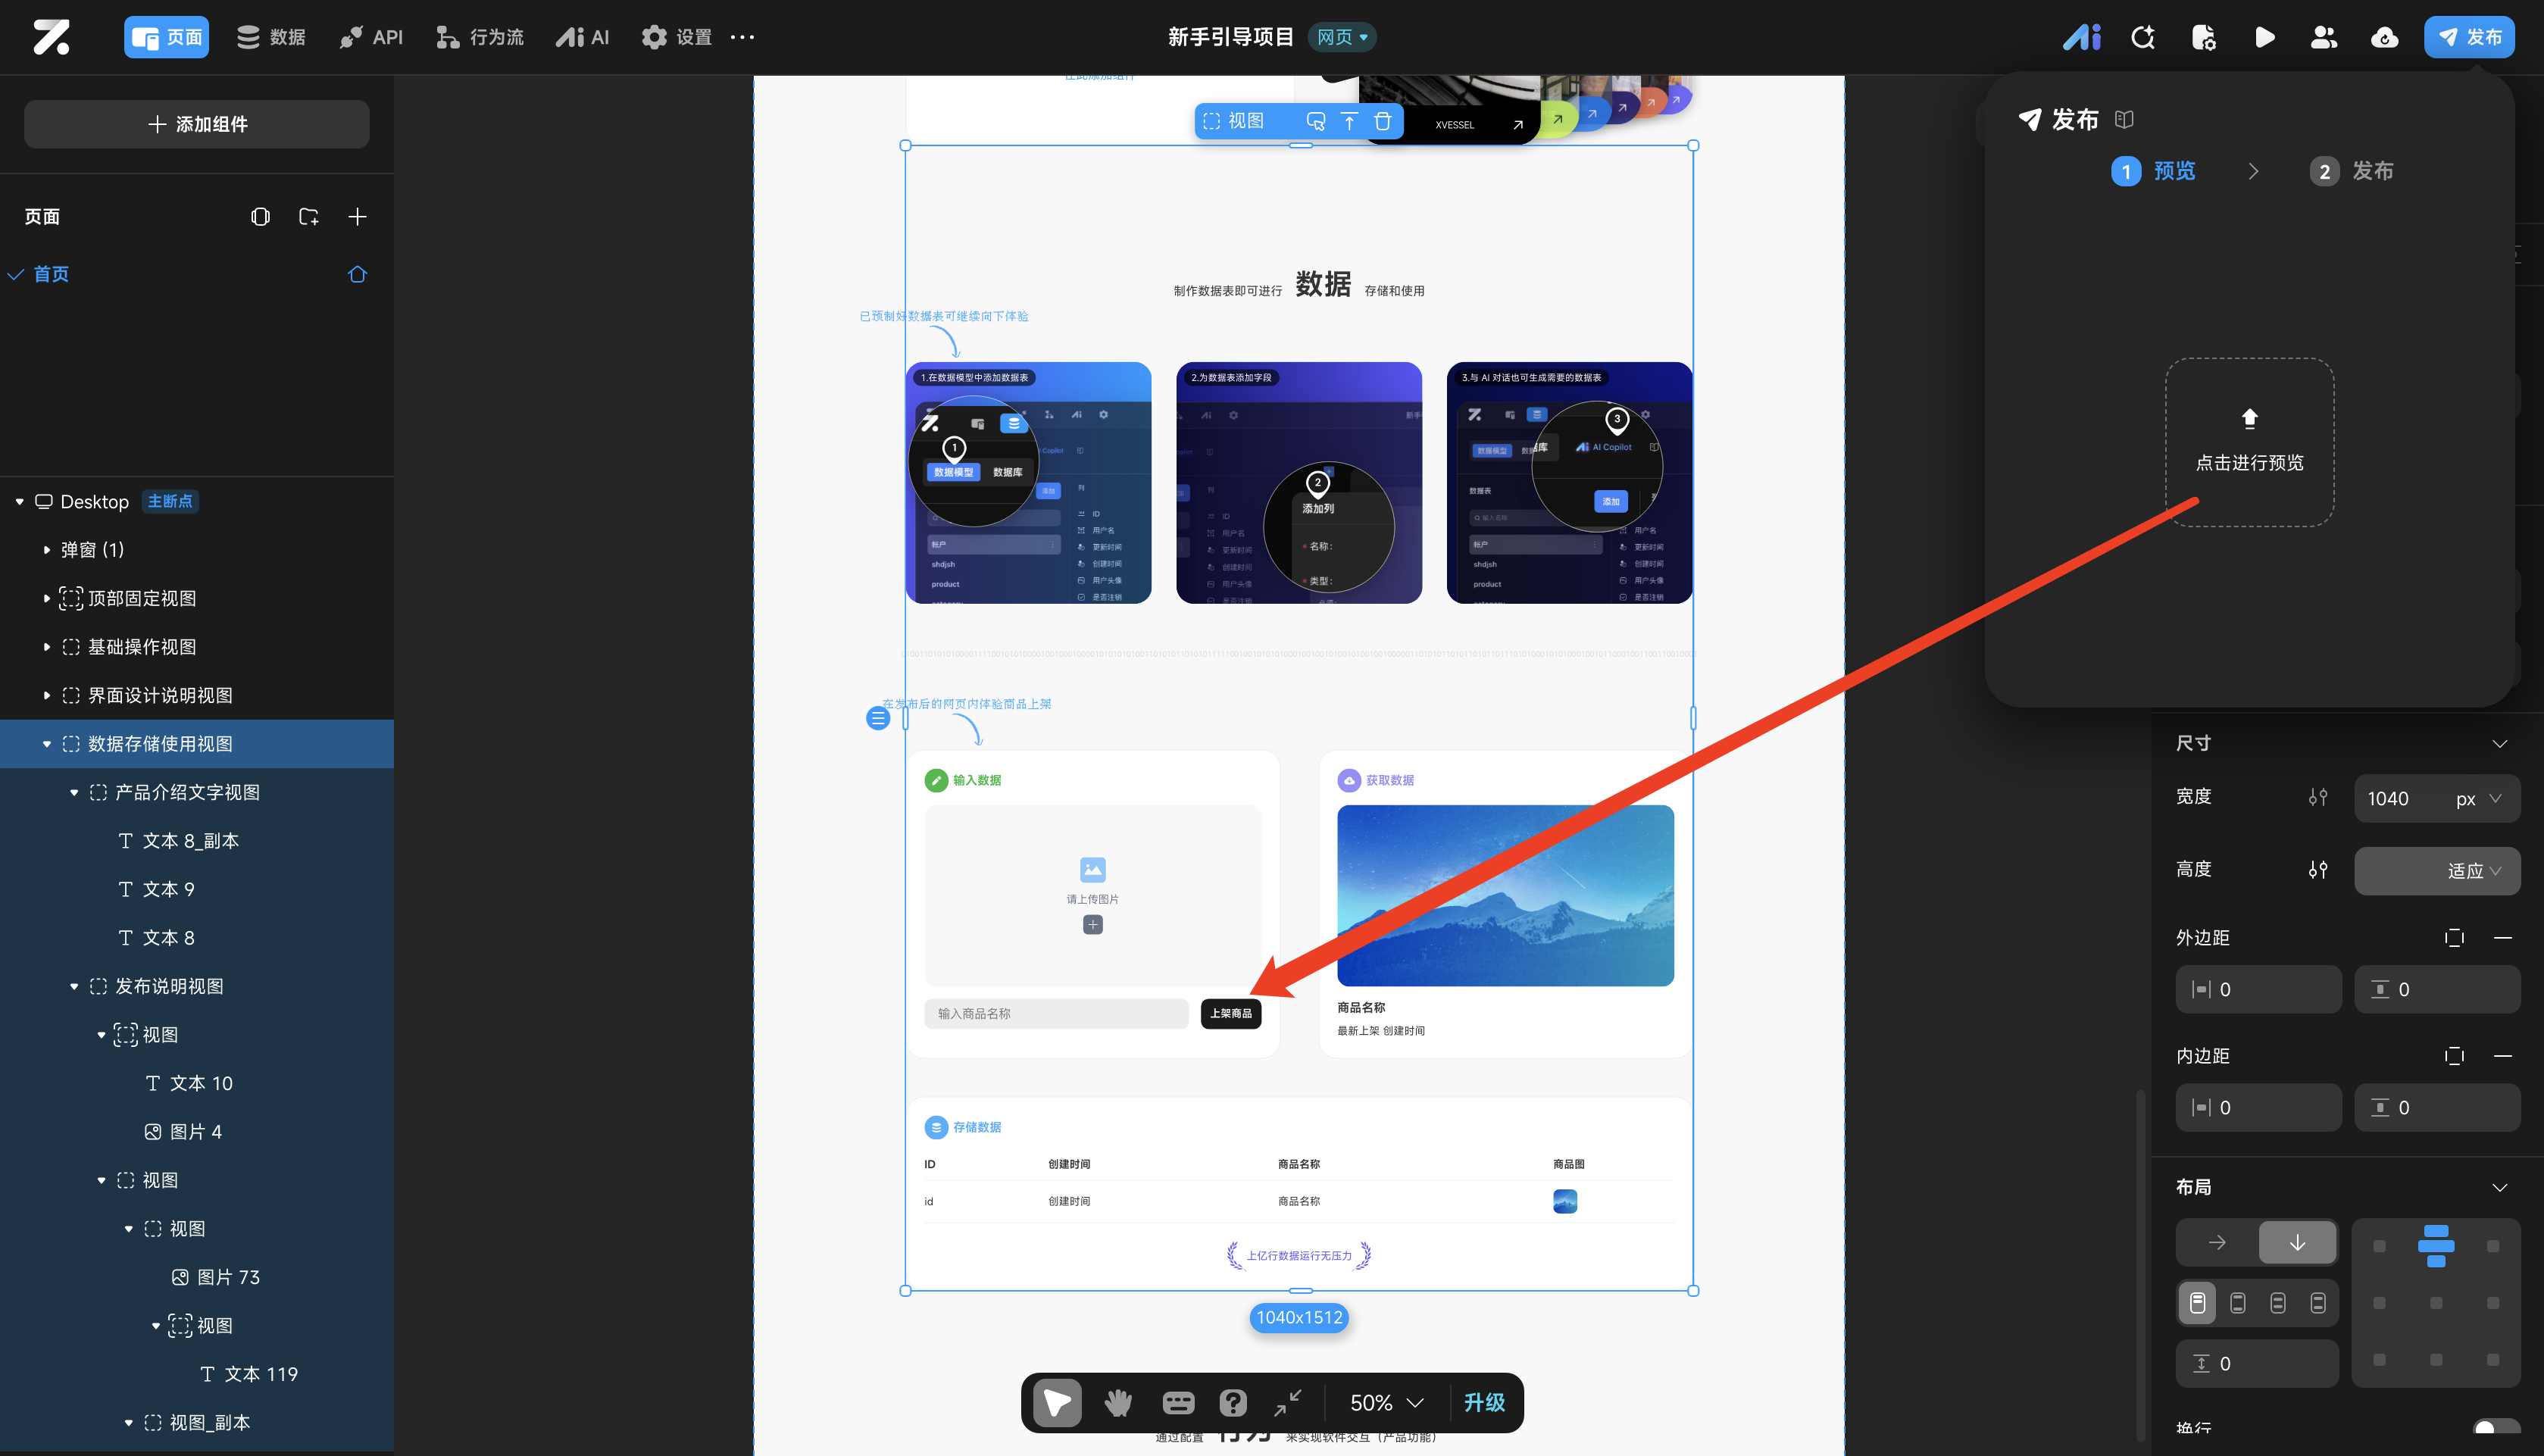The image size is (2544, 1456).
Task: Click the 点击进行预览 upload area
Action: [2249, 442]
